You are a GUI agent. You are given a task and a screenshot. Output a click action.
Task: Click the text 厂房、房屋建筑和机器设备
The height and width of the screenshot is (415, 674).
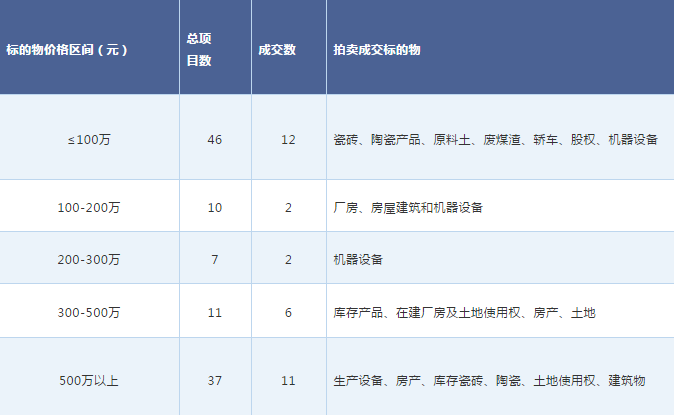tap(408, 208)
